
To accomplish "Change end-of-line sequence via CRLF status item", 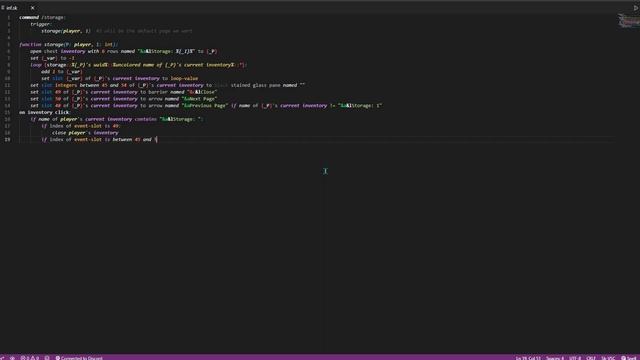I will [x=591, y=358].
